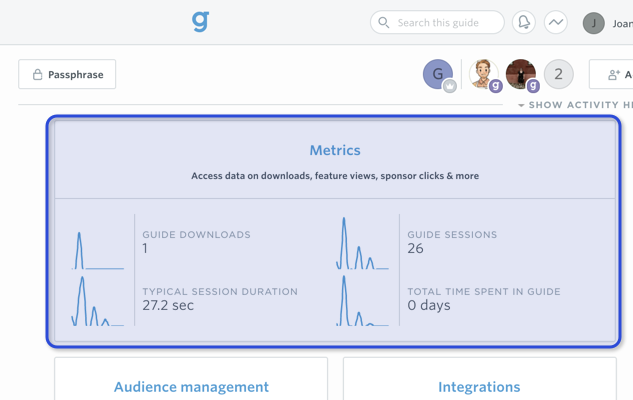Show the 2 additional collaborators
This screenshot has width=633, height=400.
tap(558, 74)
